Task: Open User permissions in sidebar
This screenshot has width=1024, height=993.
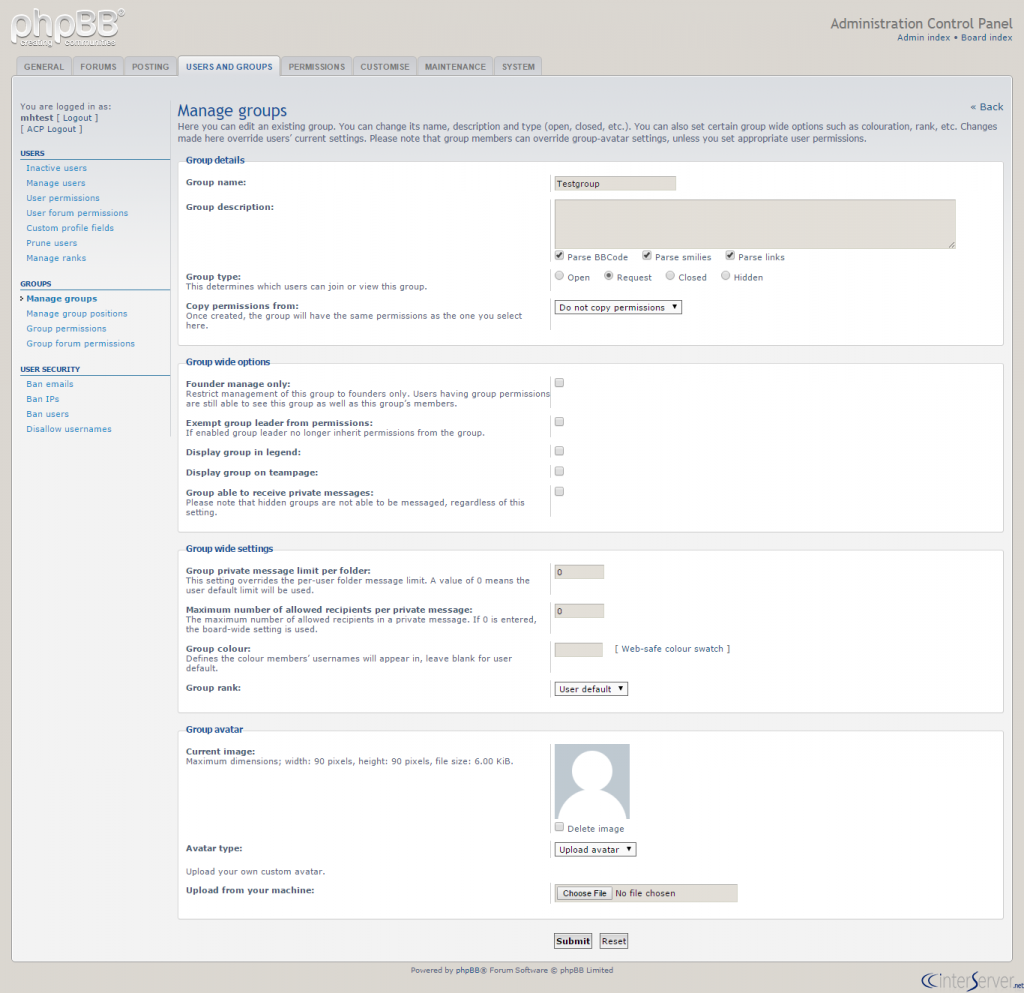Action: [63, 198]
